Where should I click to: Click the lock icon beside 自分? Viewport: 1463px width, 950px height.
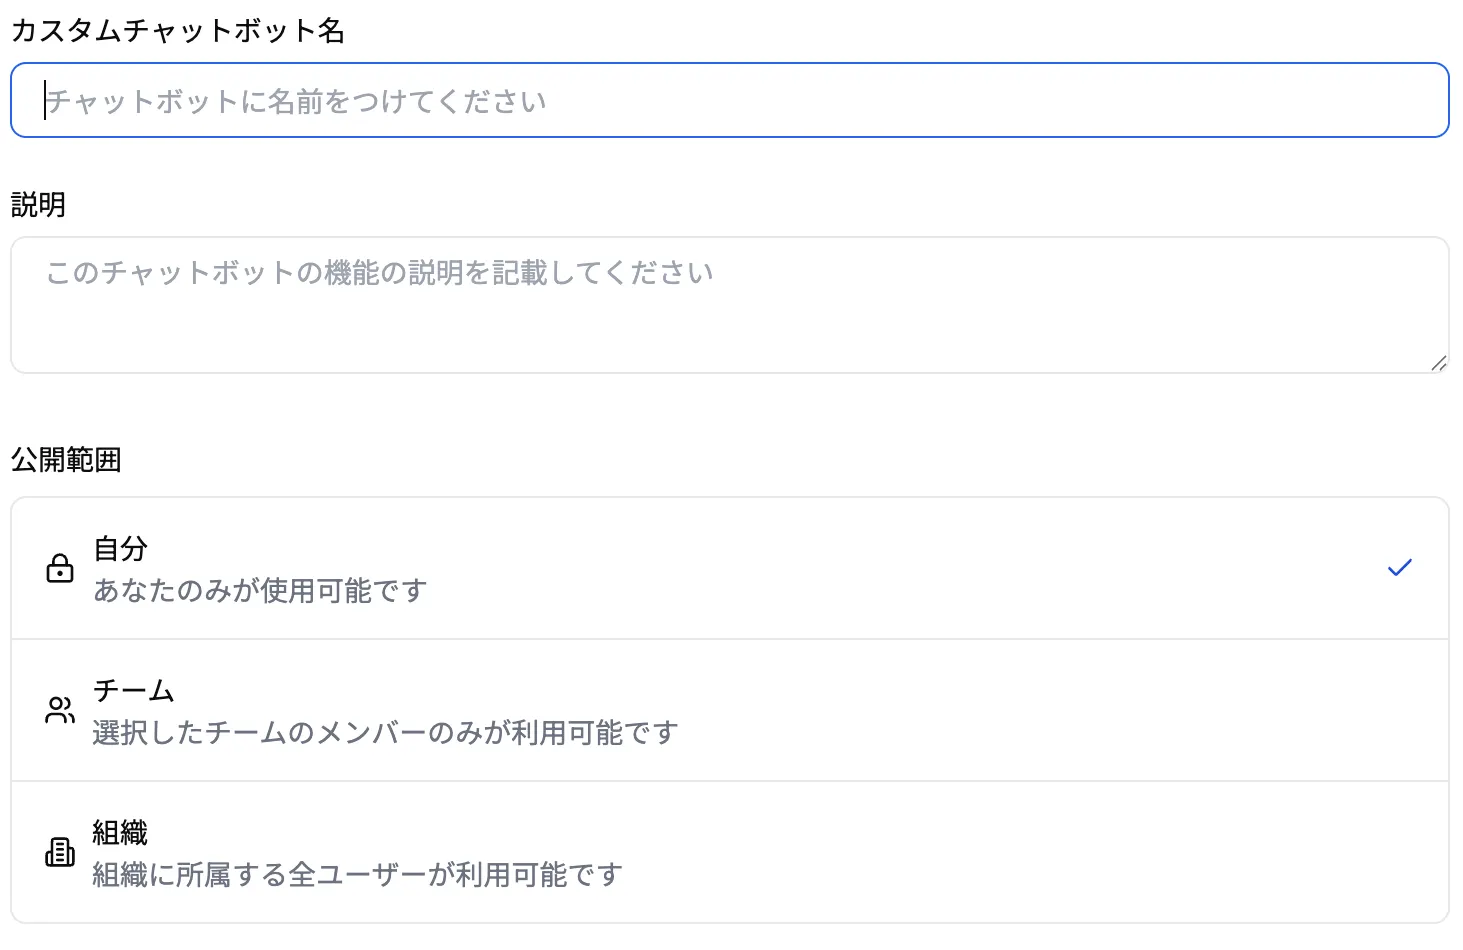coord(60,568)
